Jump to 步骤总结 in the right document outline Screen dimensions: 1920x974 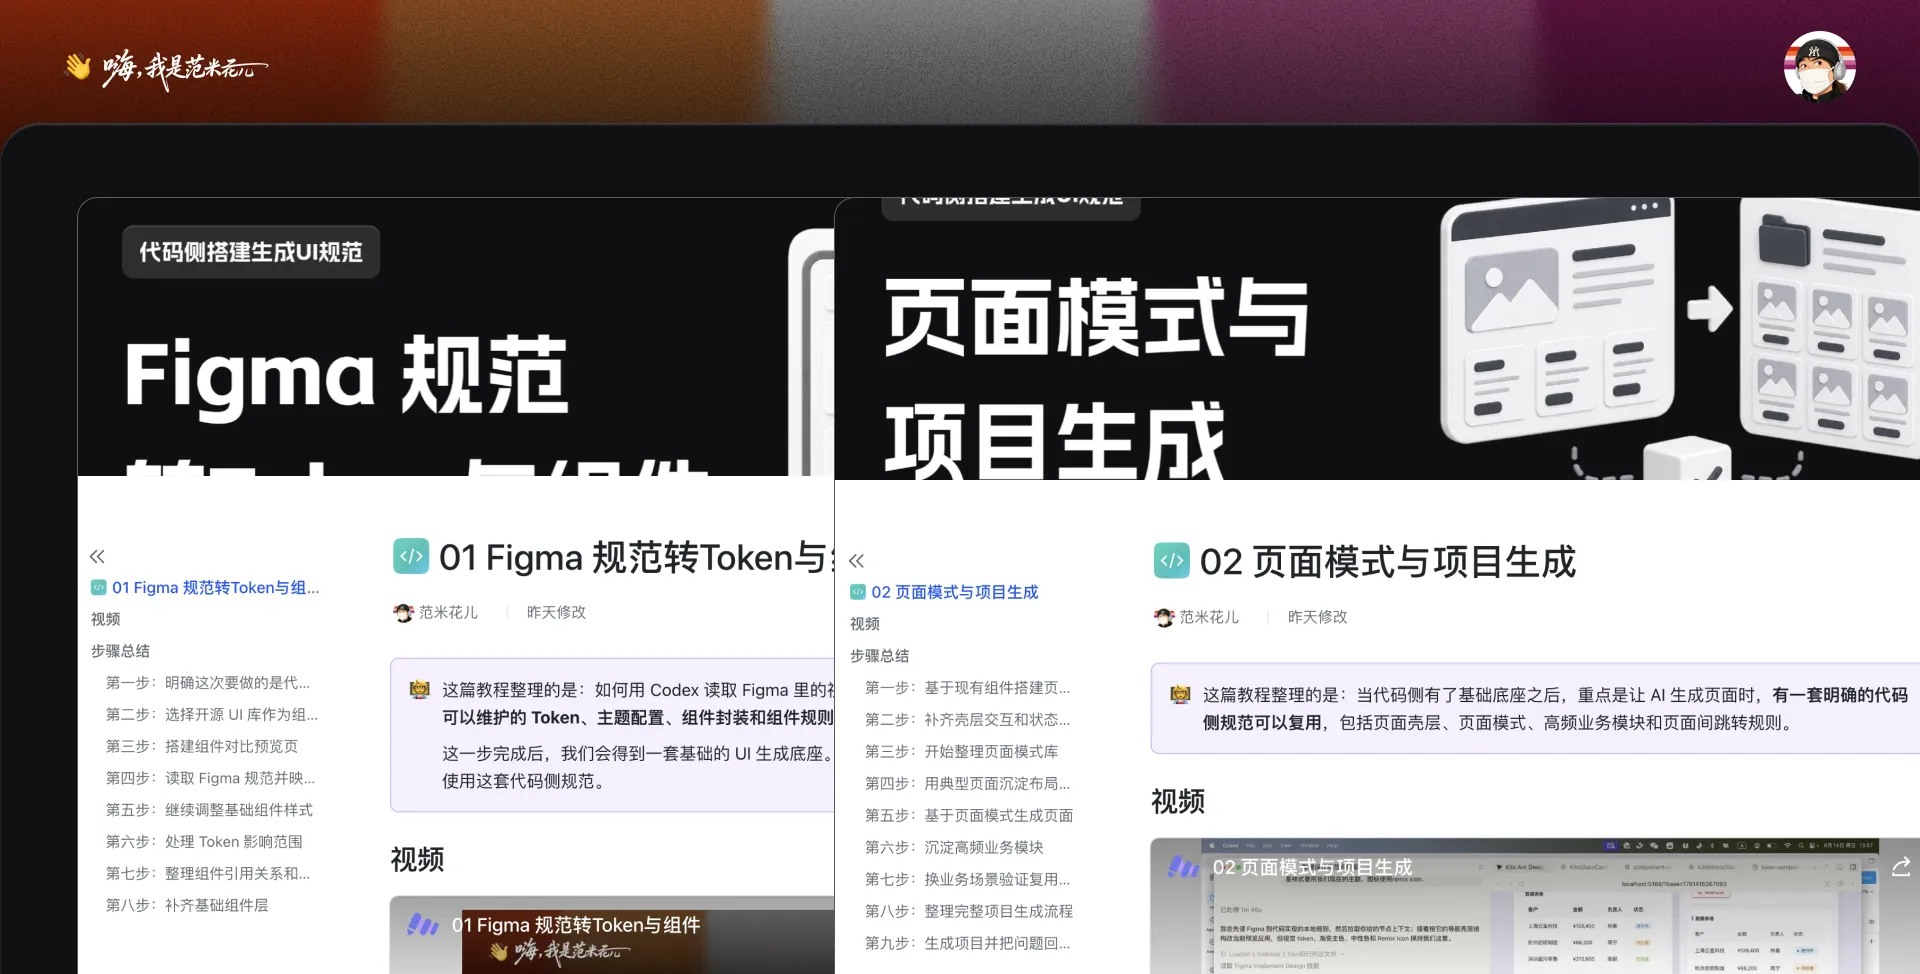(879, 656)
